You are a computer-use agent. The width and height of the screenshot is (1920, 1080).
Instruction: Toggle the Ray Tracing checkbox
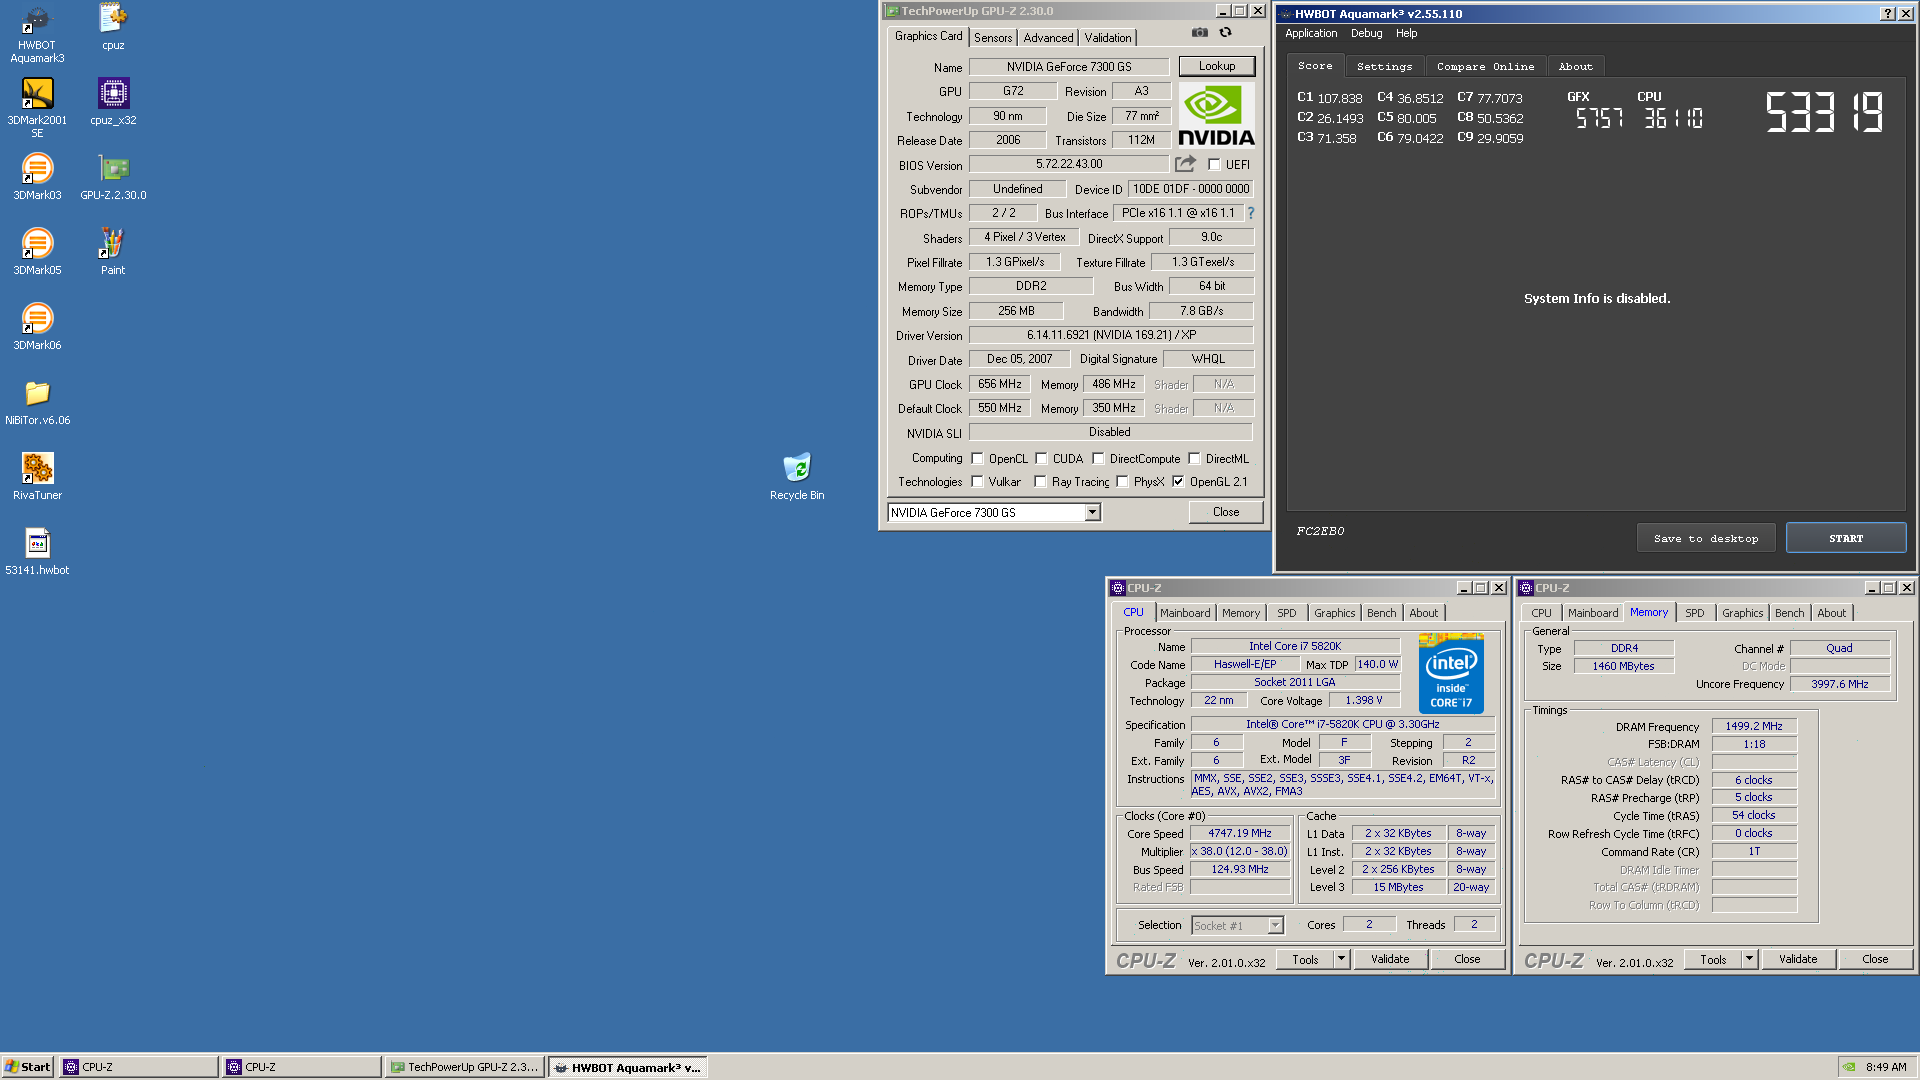coord(1040,482)
